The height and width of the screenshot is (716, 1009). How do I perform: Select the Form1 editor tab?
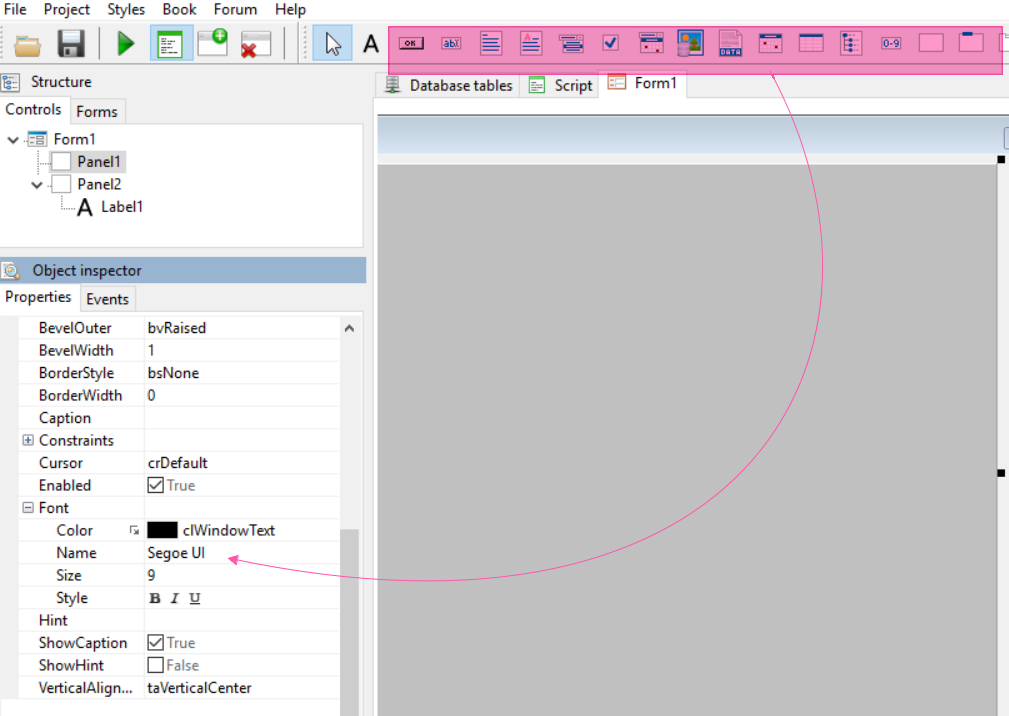(643, 84)
